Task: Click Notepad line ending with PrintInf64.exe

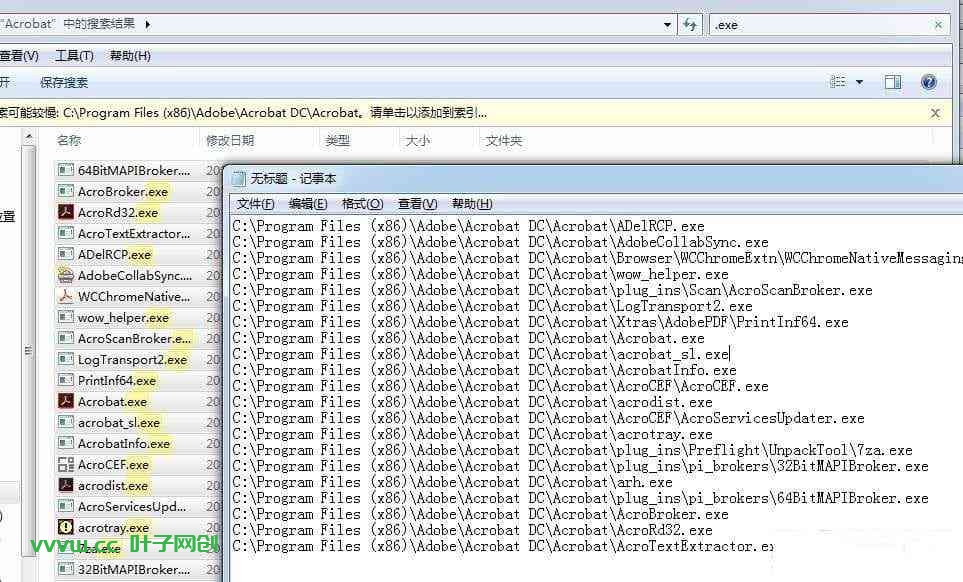Action: tap(540, 322)
